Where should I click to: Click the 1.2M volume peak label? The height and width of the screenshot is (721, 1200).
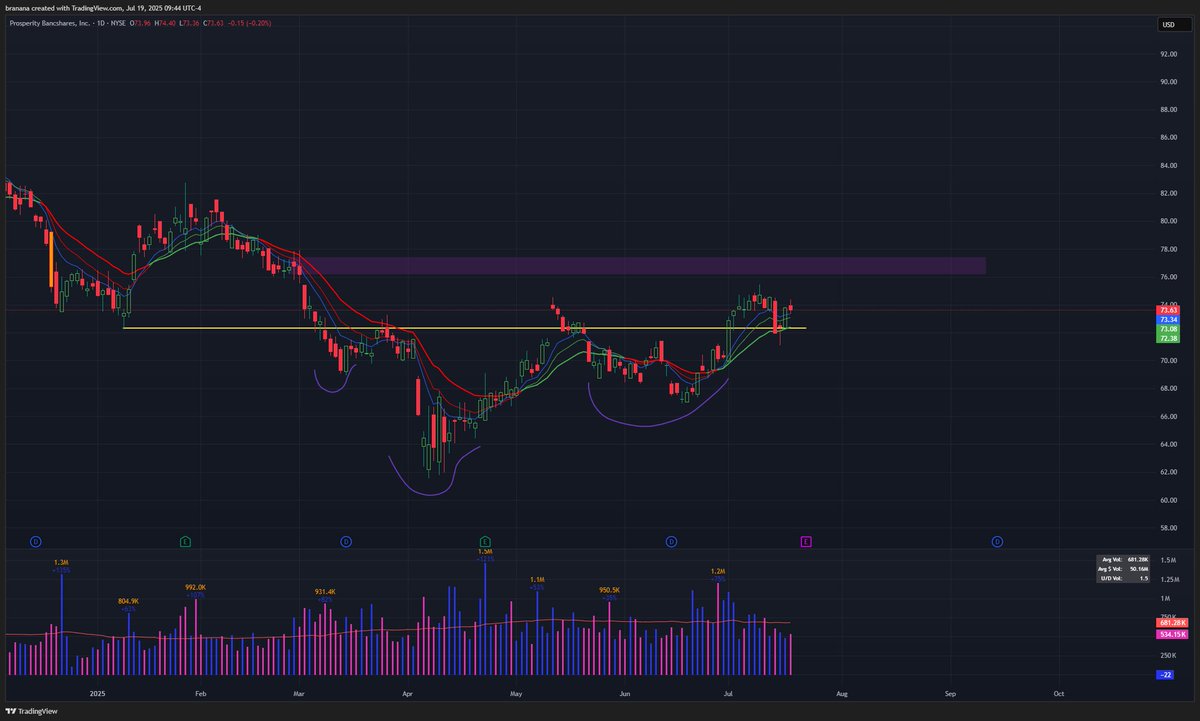718,571
